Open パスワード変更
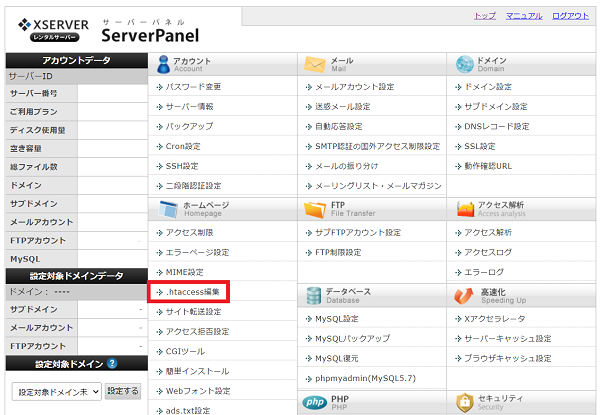This screenshot has height=415, width=600. pos(193,87)
